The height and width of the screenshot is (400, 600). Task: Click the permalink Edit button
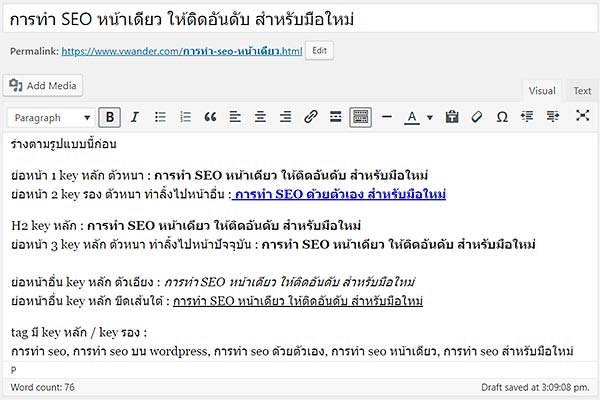pos(319,51)
